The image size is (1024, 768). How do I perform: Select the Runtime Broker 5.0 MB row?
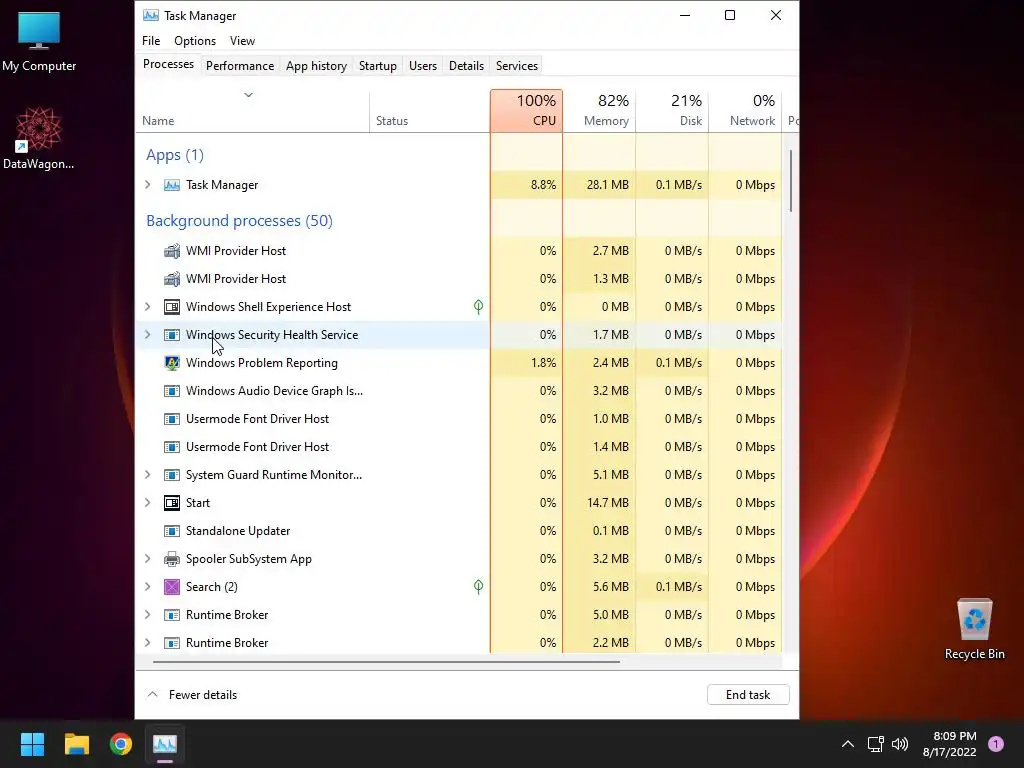(x=458, y=615)
